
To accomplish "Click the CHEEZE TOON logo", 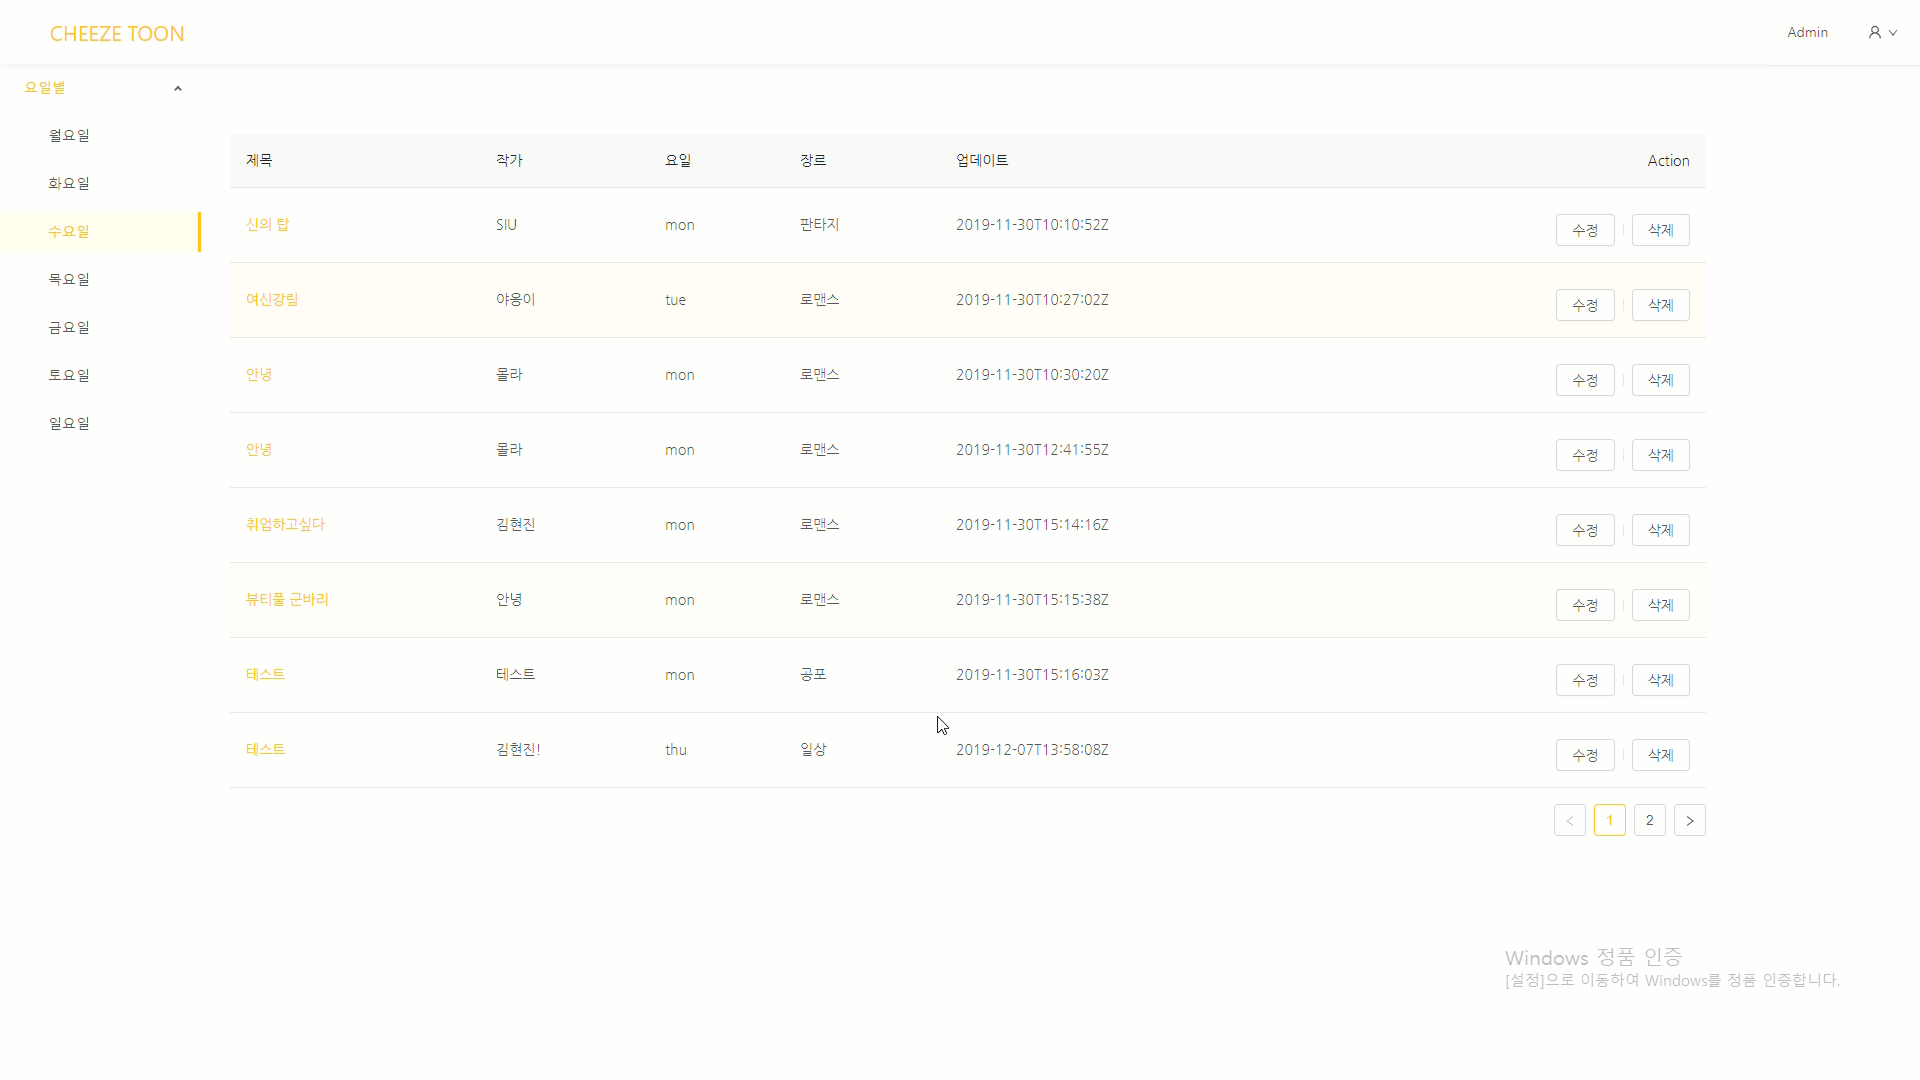I will click(x=117, y=34).
